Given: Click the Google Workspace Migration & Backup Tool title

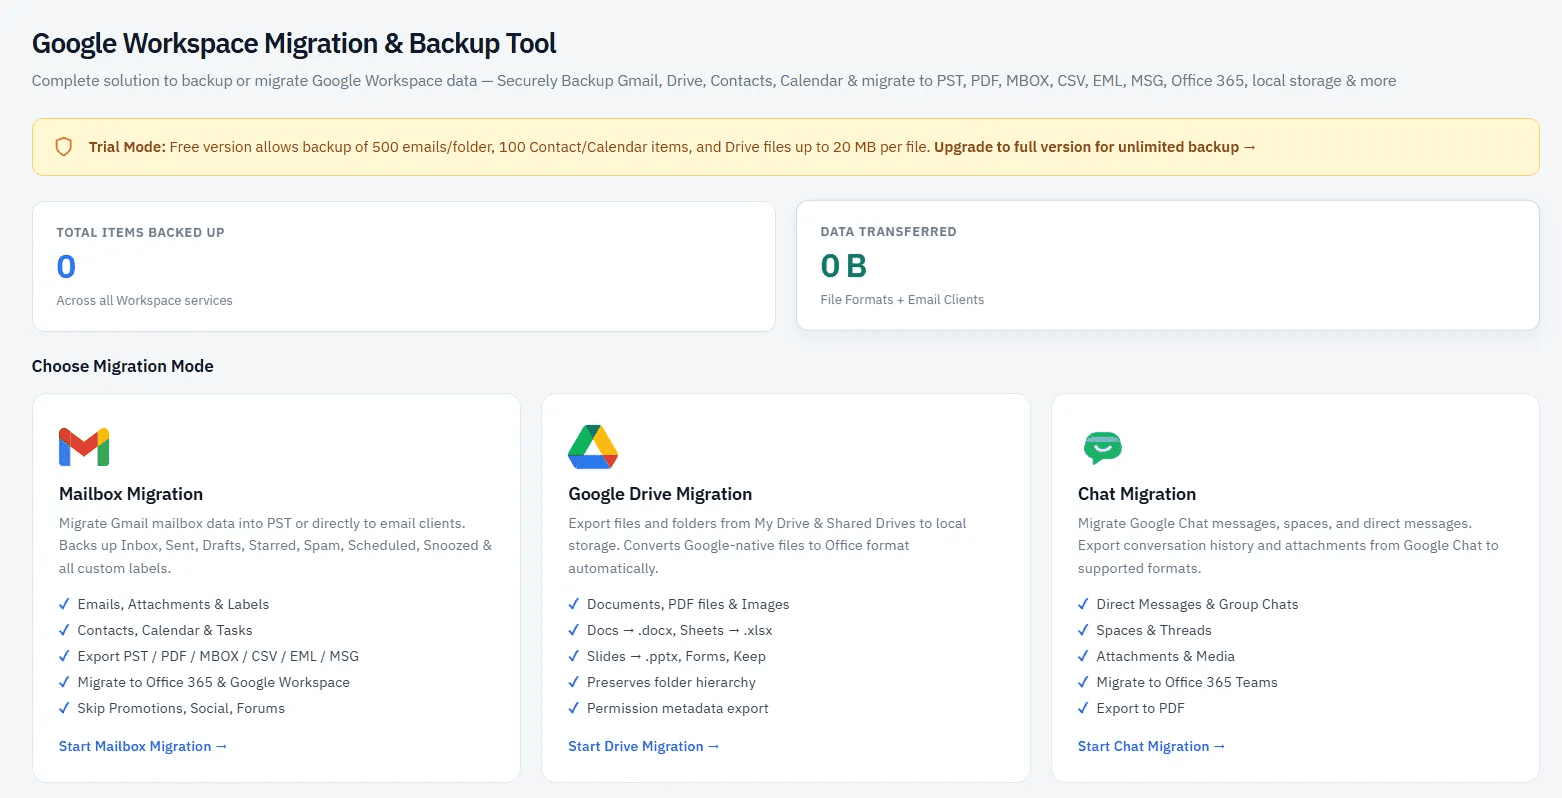Looking at the screenshot, I should [x=294, y=44].
